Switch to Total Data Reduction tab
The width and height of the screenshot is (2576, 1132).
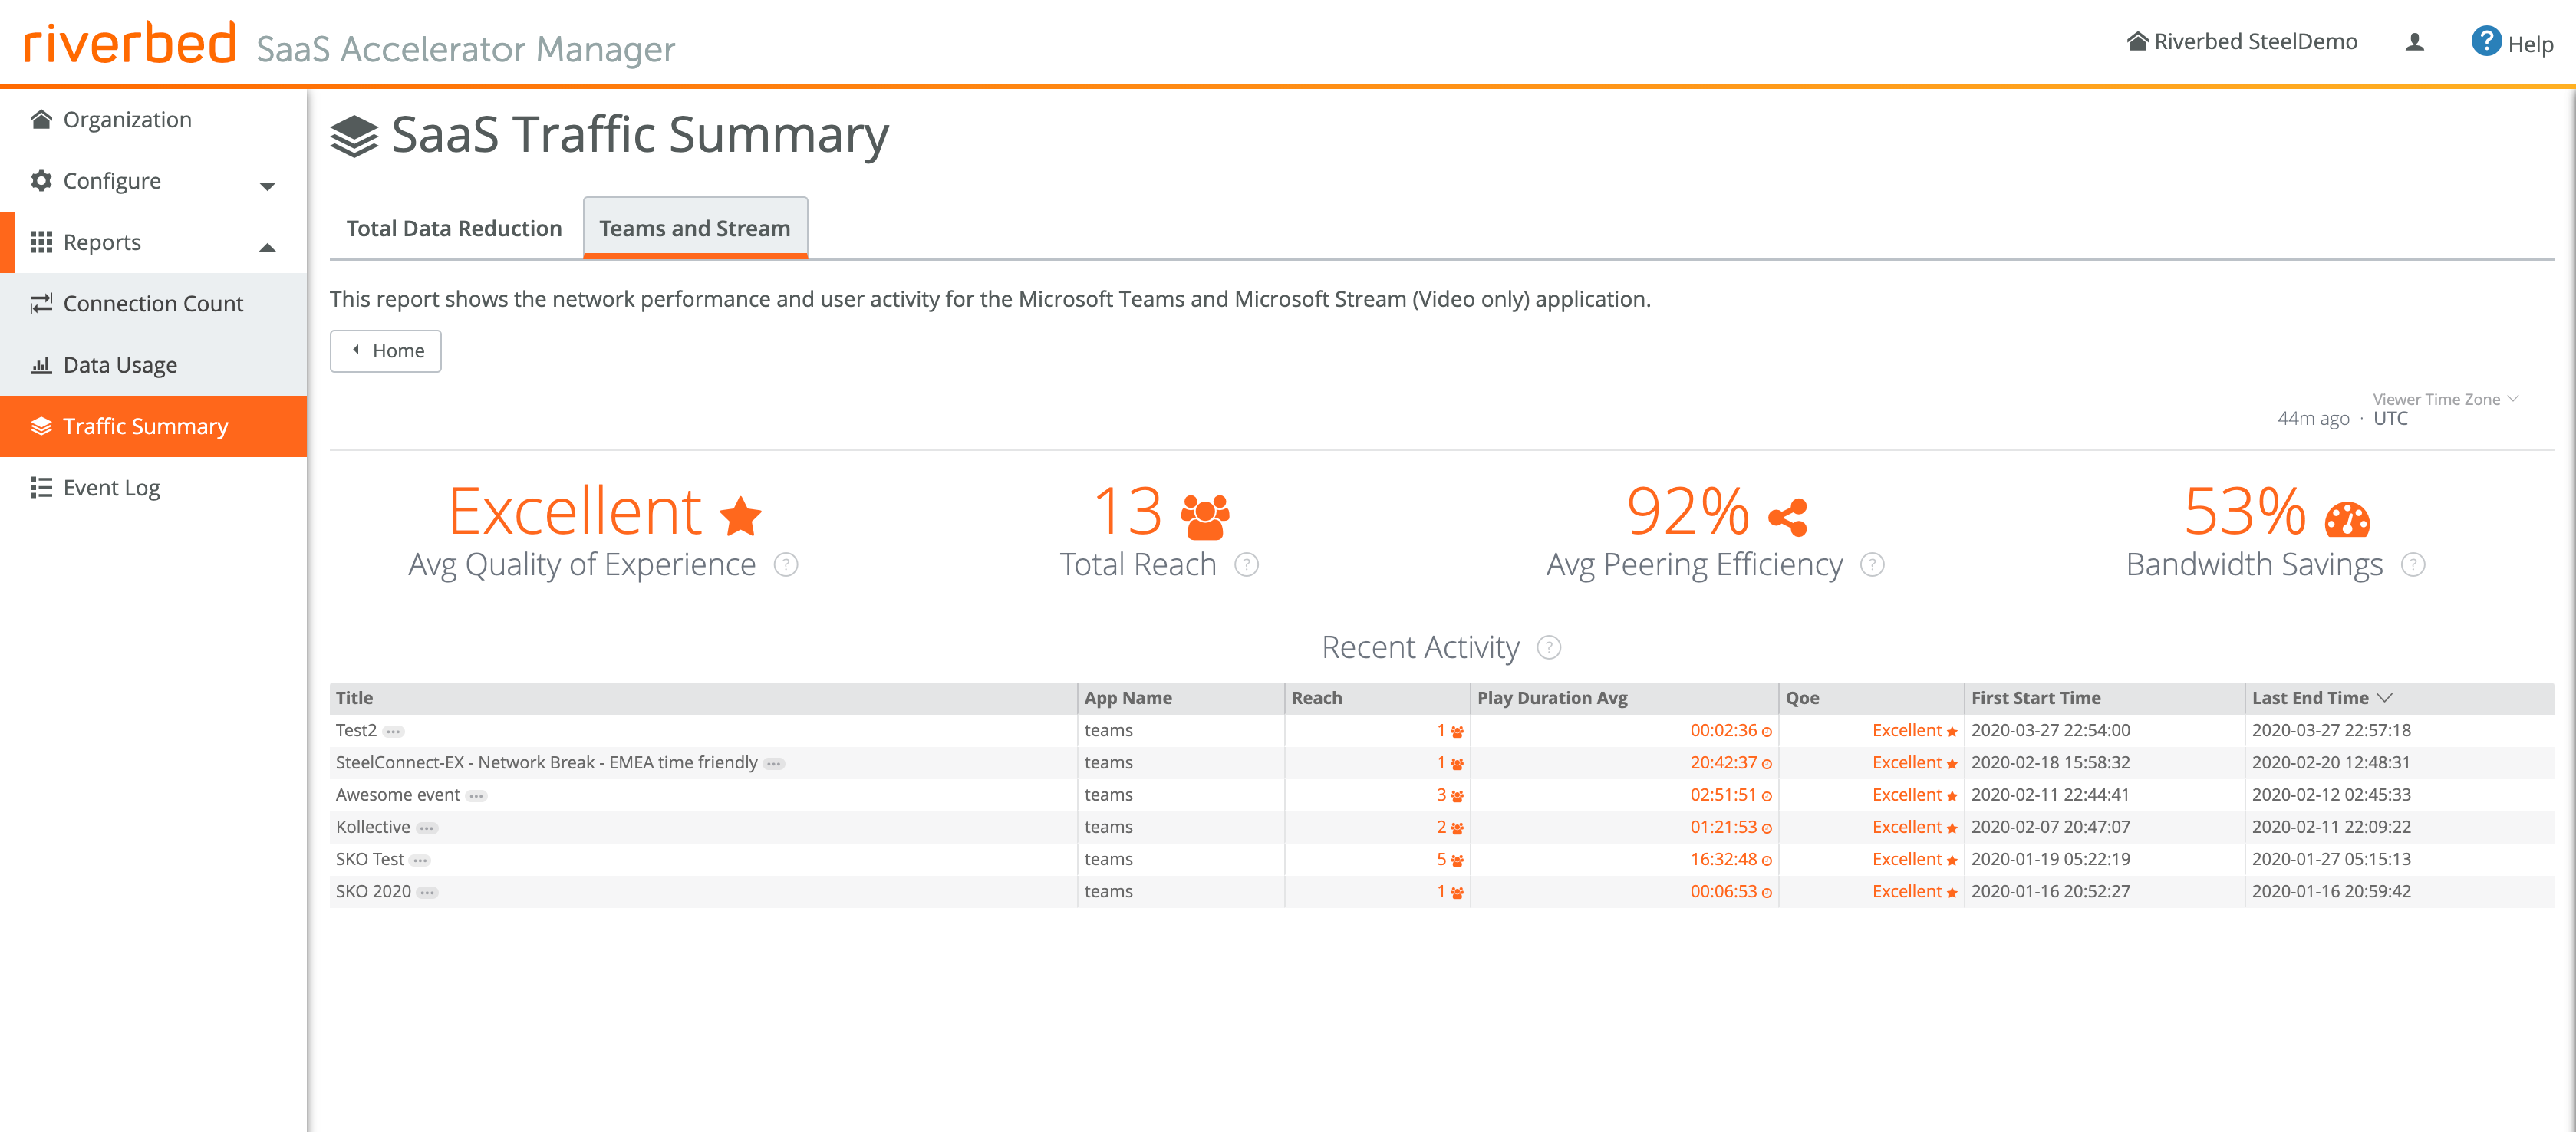click(x=454, y=229)
